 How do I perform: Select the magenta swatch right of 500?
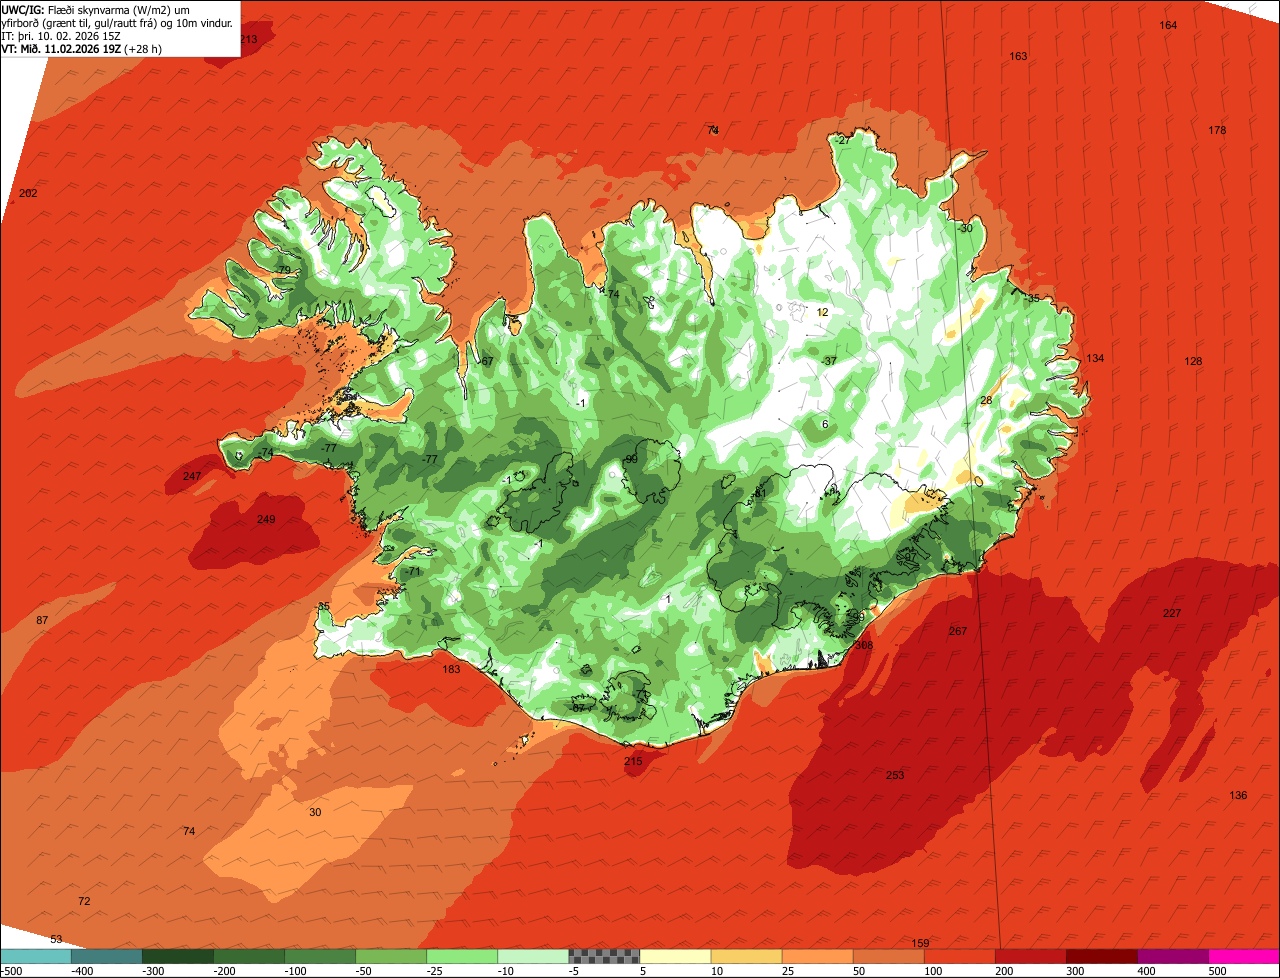click(x=1243, y=956)
